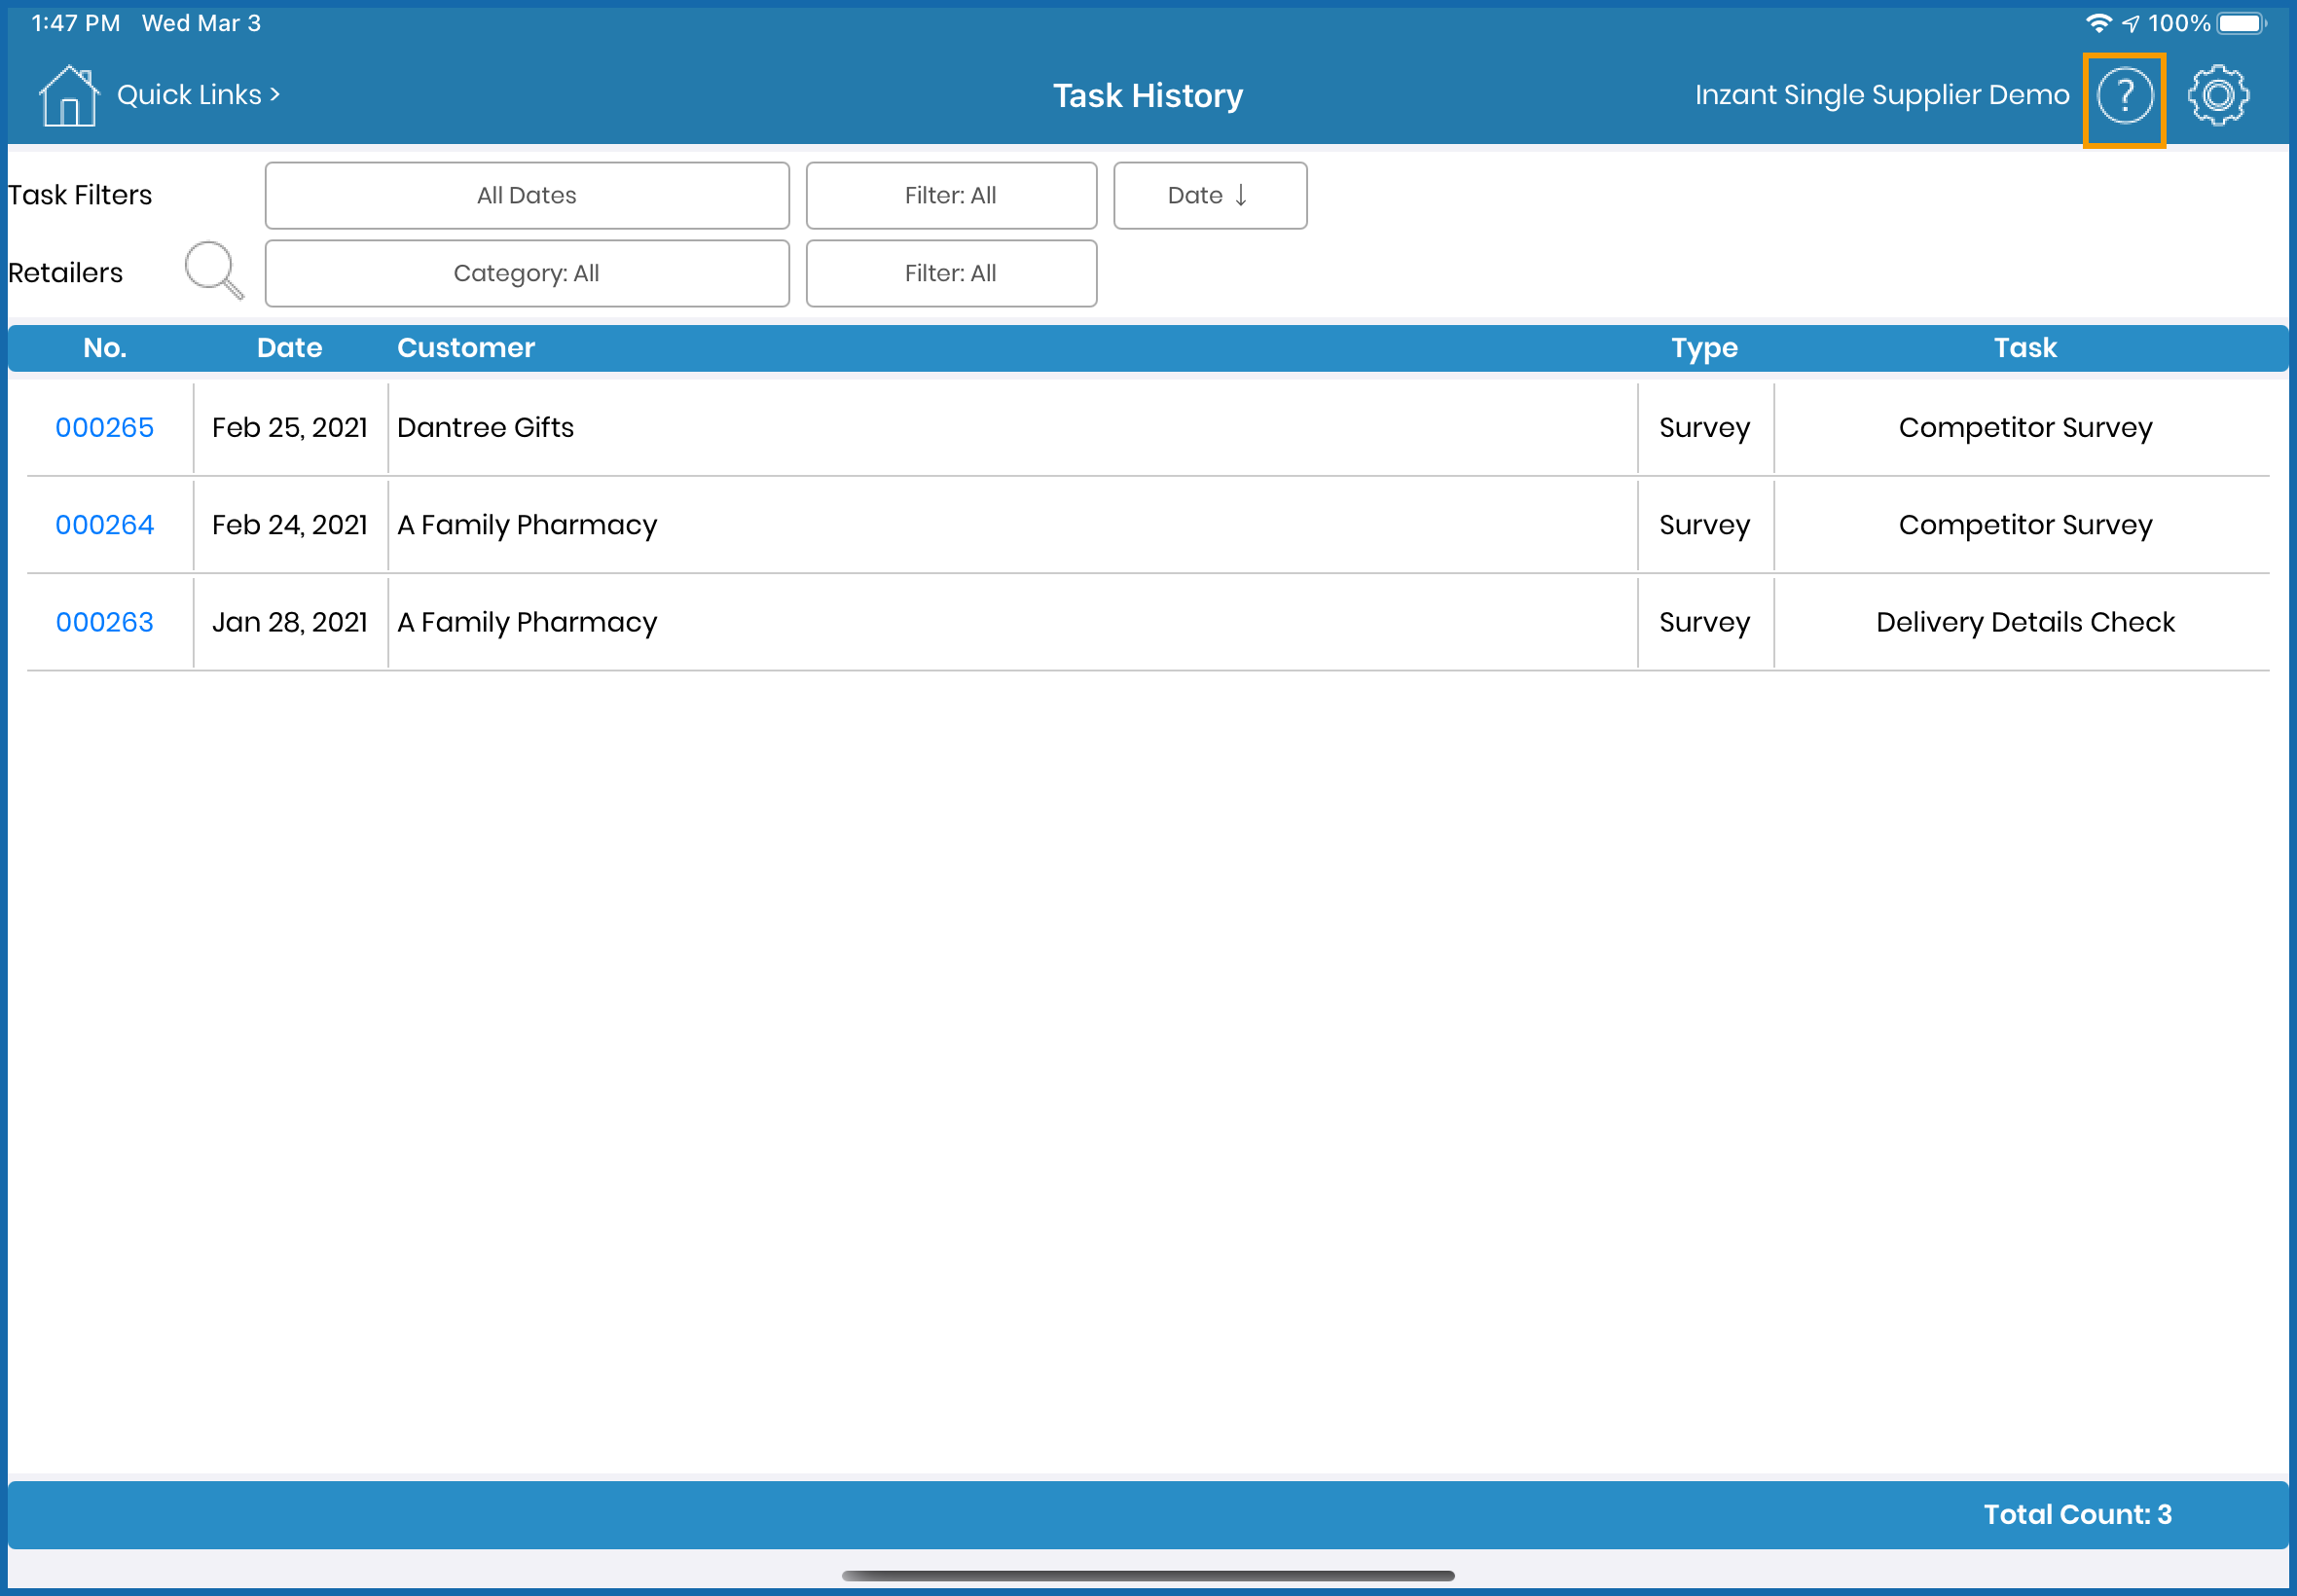Click the Inzant Single Supplier Demo label
This screenshot has height=1596, width=2297.
[1881, 95]
